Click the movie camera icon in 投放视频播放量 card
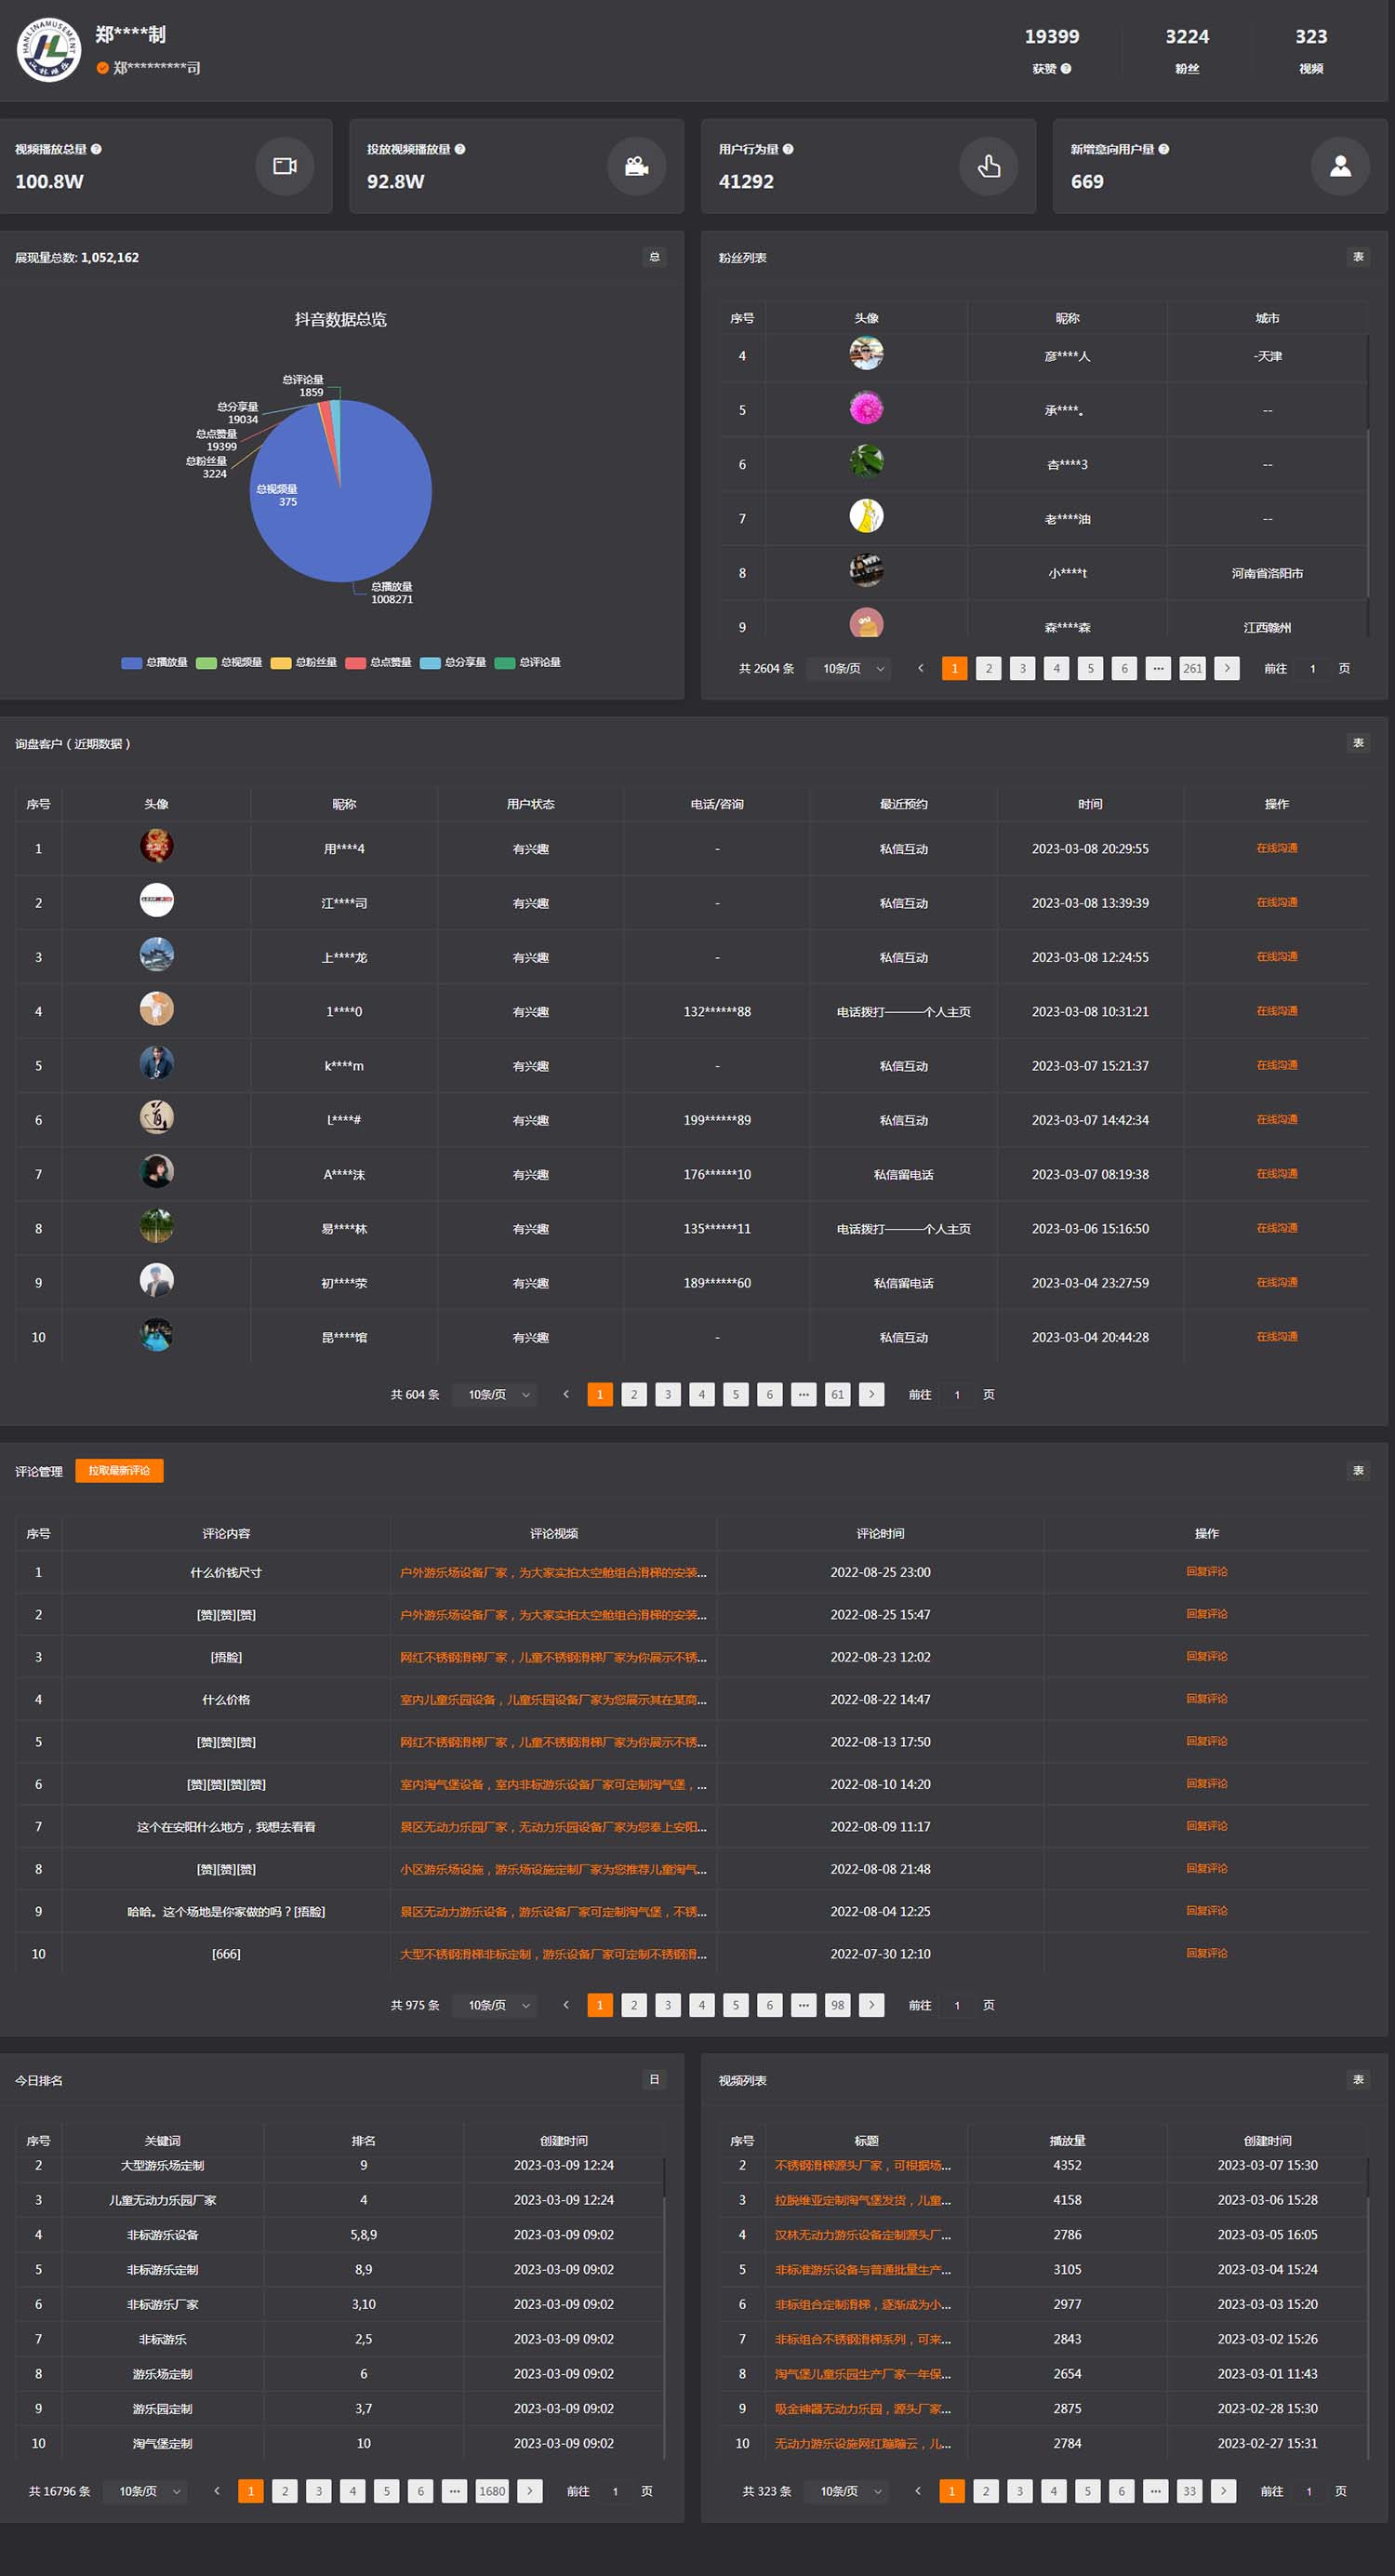 point(636,166)
